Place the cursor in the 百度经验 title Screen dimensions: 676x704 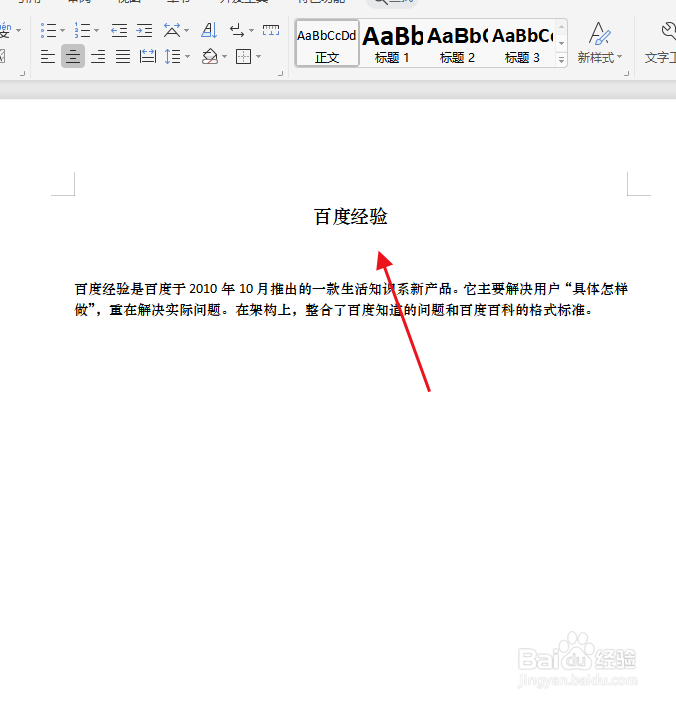(x=351, y=217)
